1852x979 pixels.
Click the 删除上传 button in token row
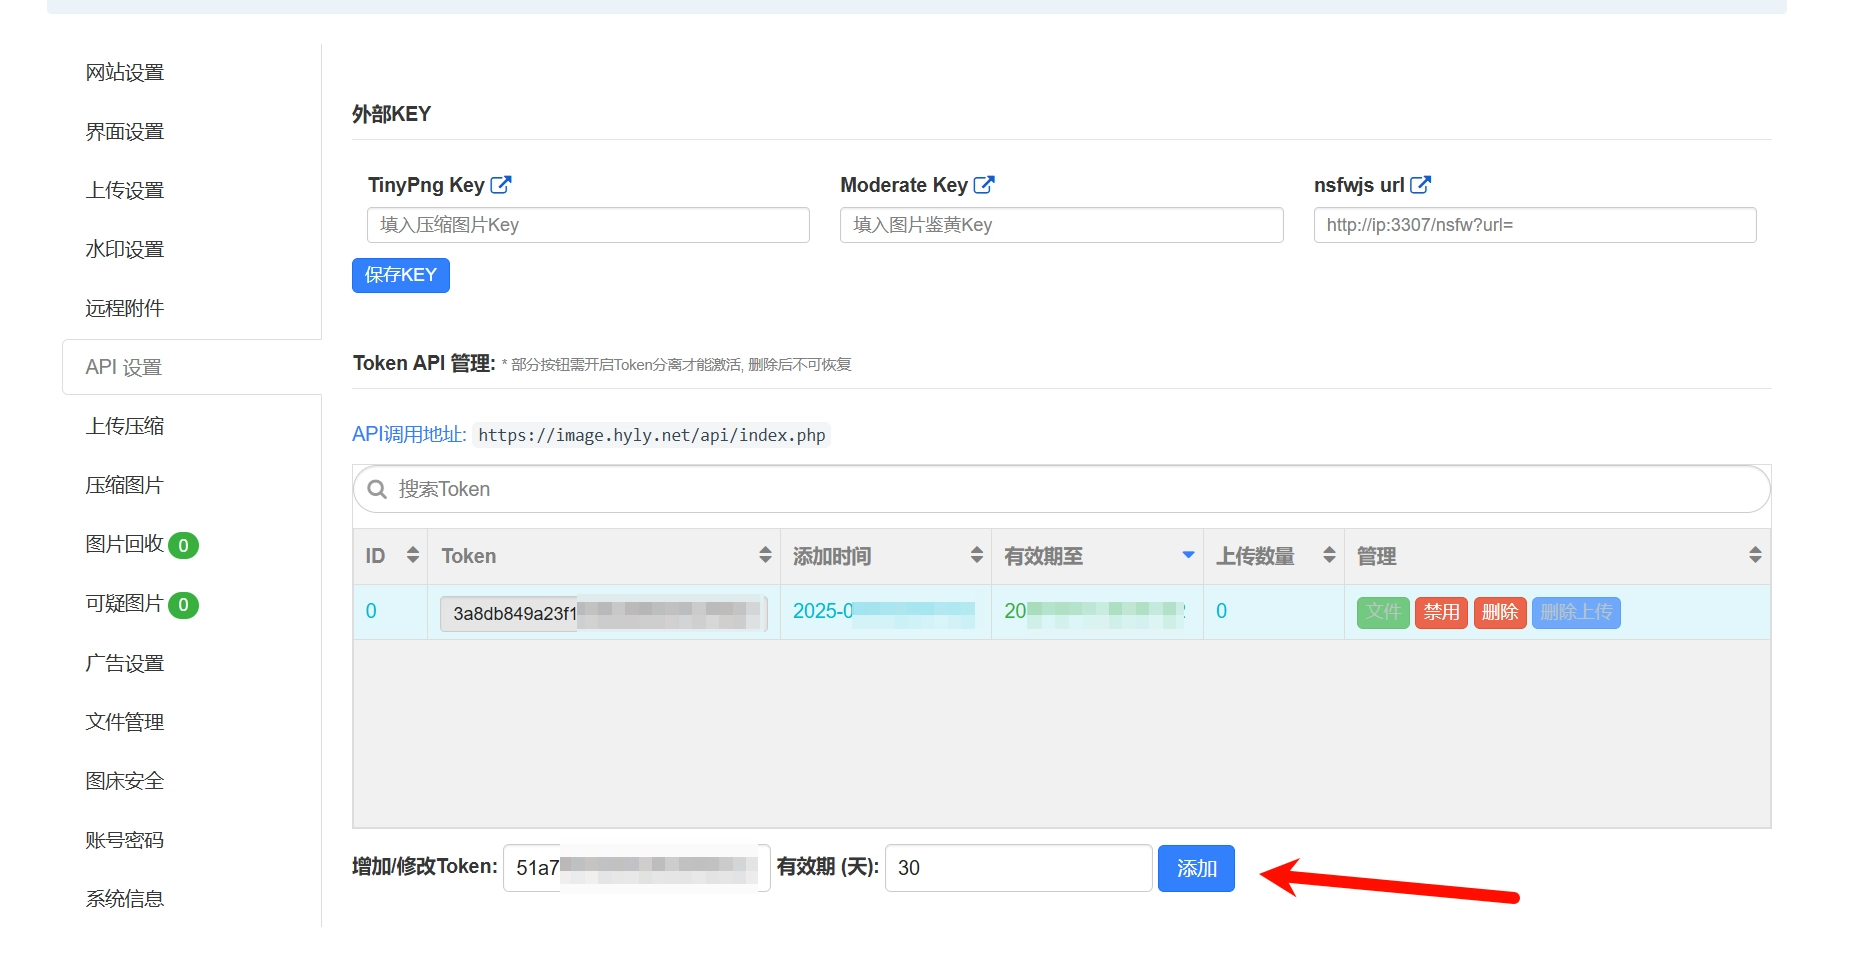[x=1576, y=612]
